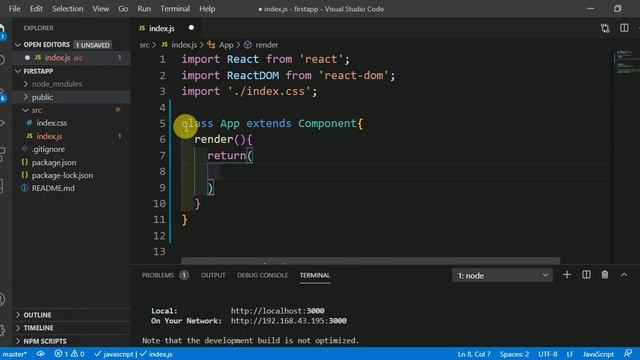Click the errors and warnings count in status bar

(x=69, y=354)
